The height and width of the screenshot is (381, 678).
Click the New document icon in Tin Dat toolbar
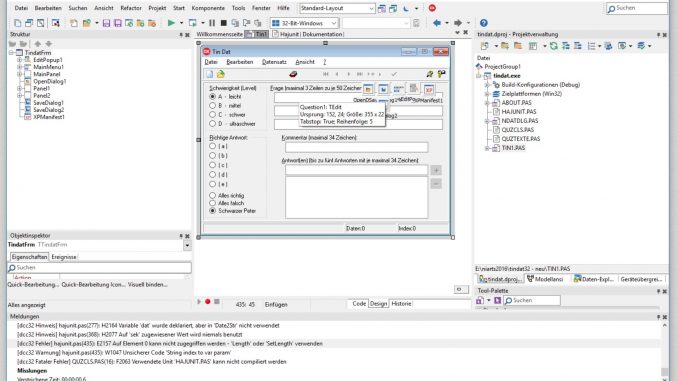pyautogui.click(x=209, y=74)
